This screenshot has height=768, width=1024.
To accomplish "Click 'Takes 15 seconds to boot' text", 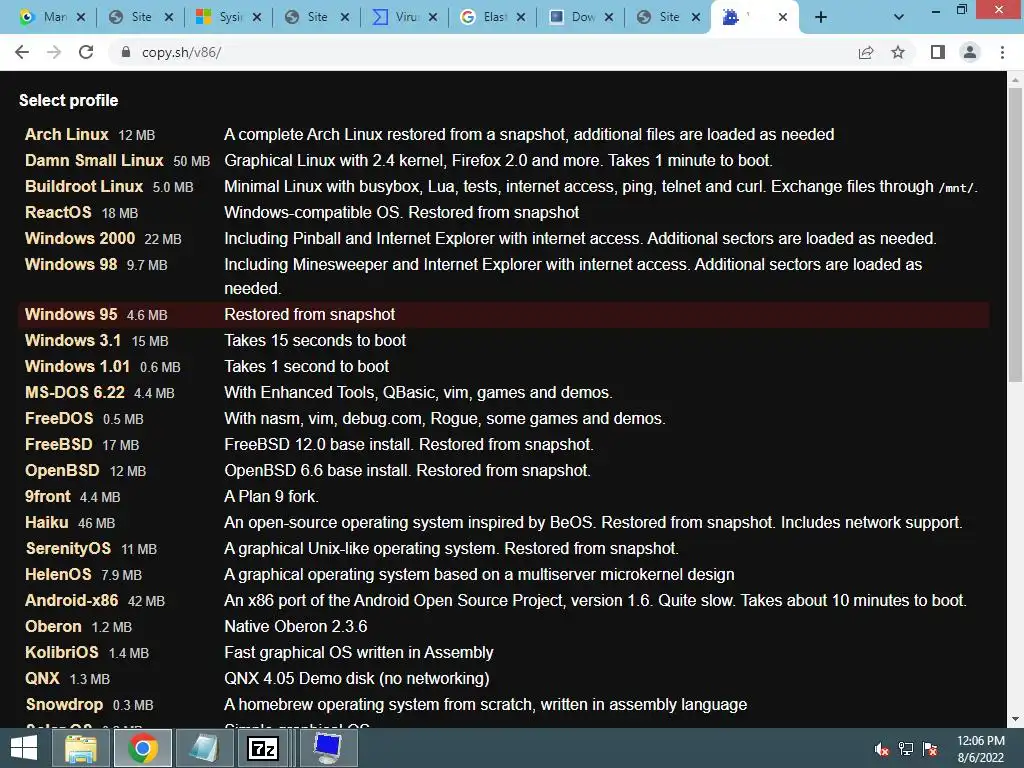I will tap(315, 341).
